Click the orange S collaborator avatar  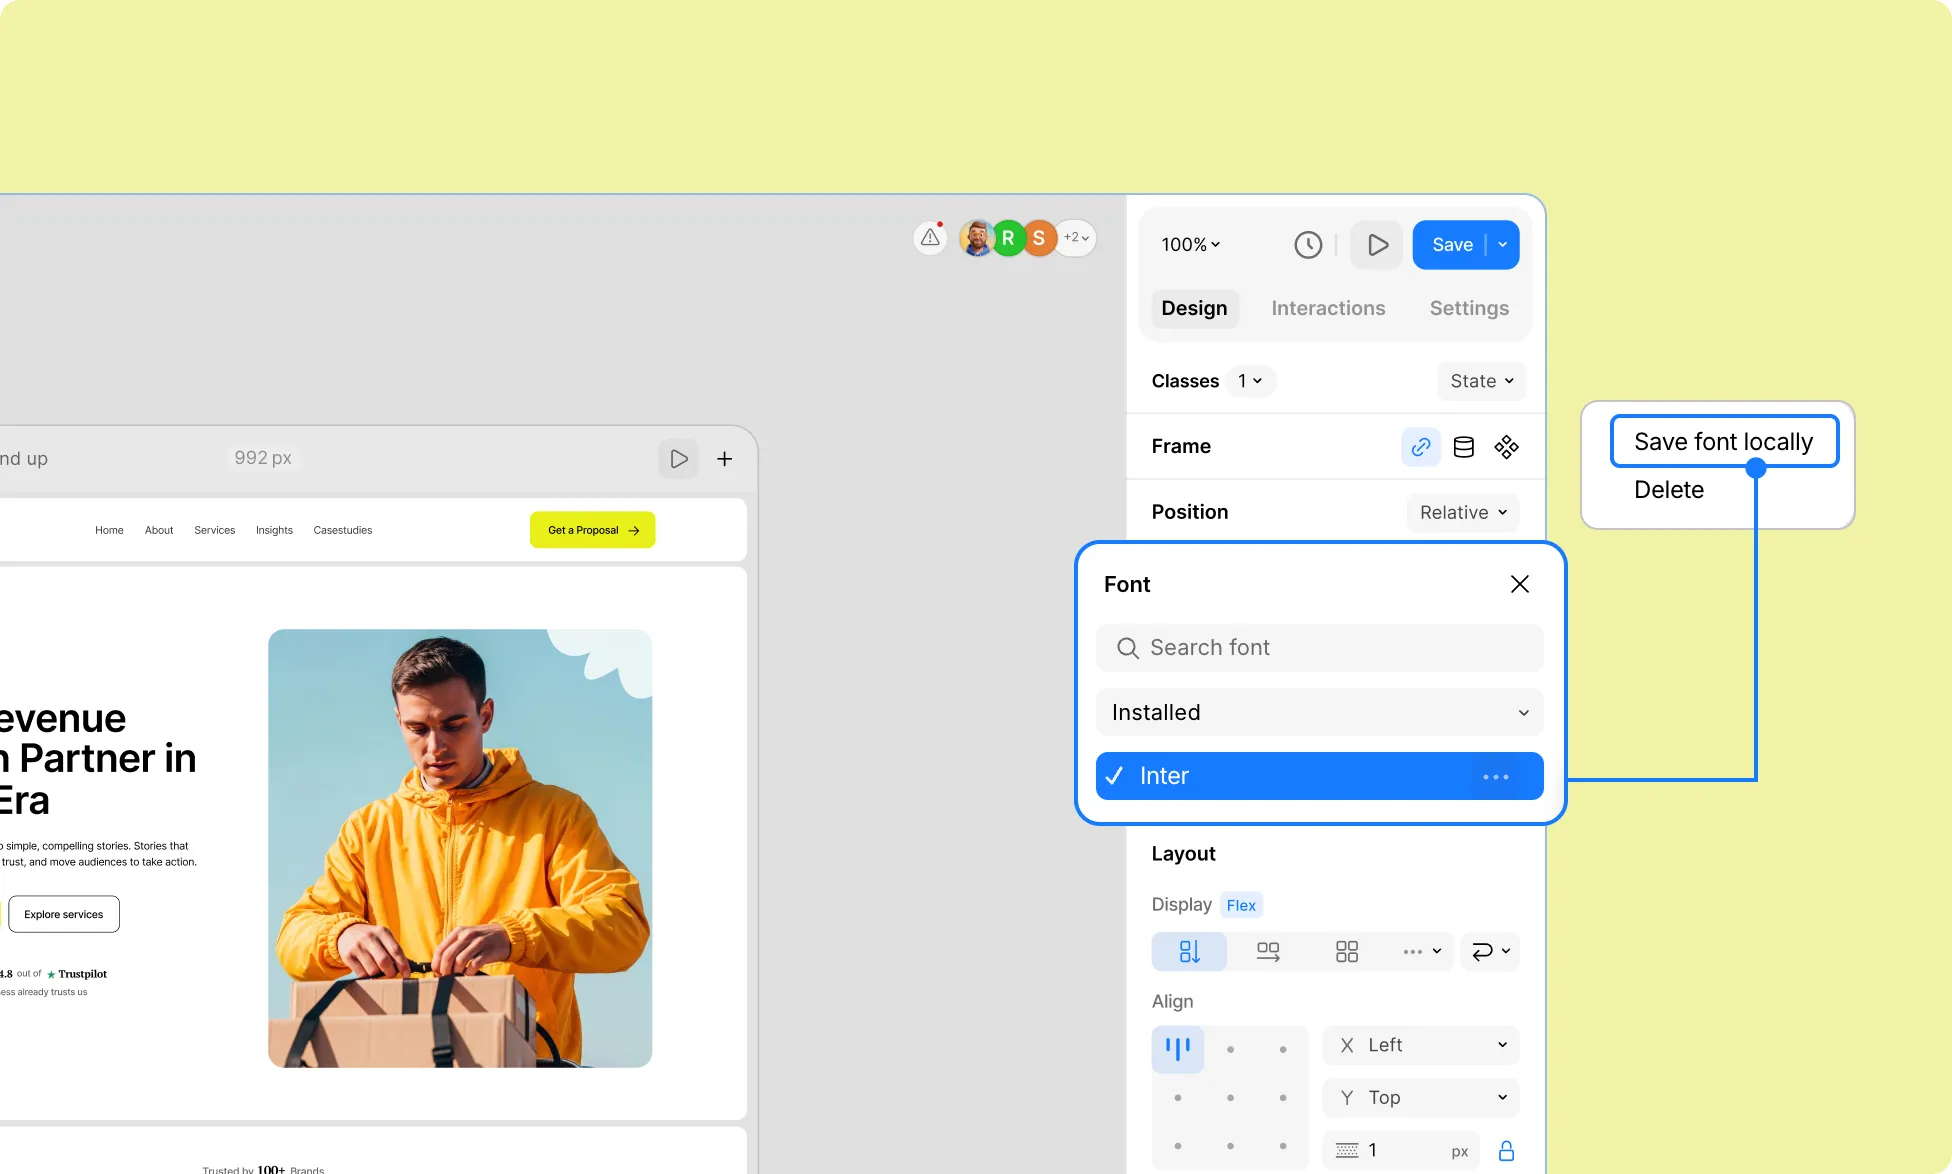coord(1039,238)
